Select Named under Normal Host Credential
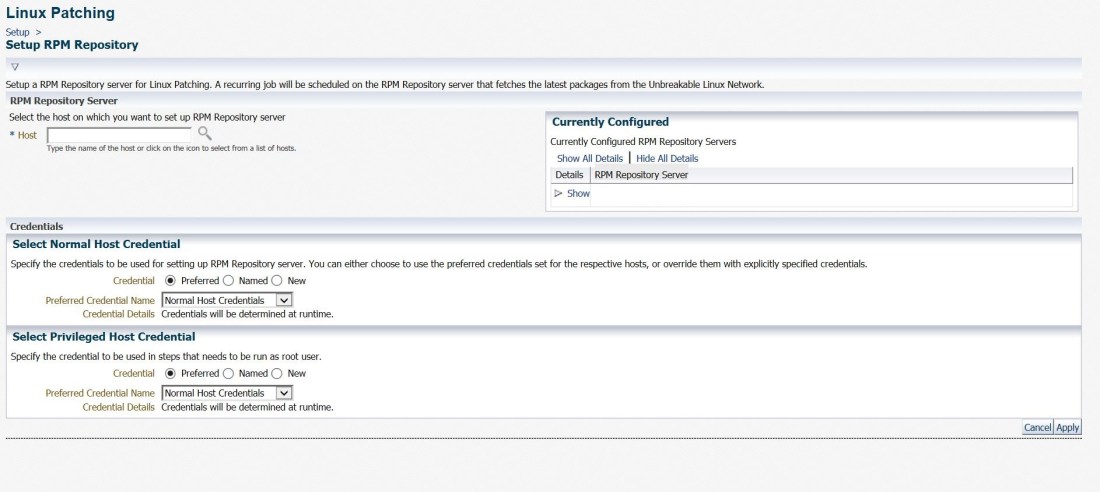Viewport: 1100px width, 492px height. (229, 281)
